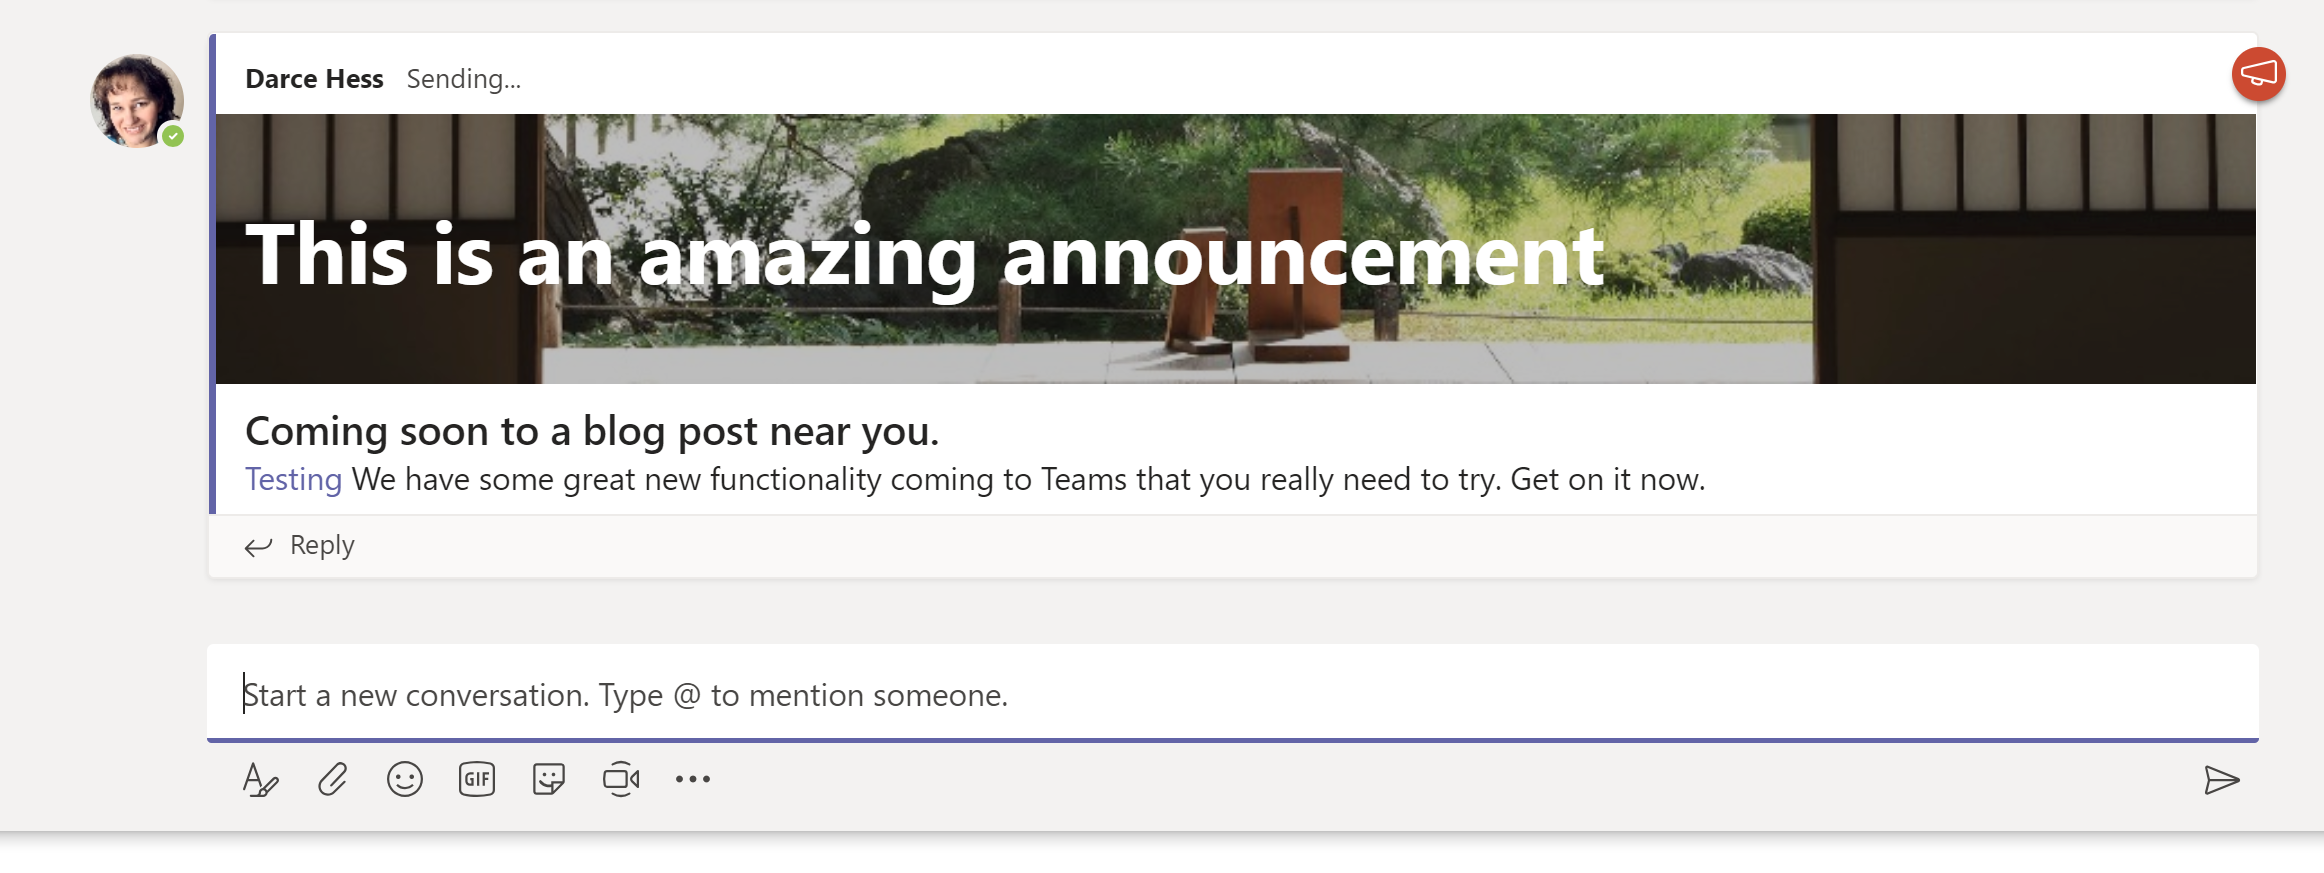
Task: Open the sticker picker
Action: 549,779
